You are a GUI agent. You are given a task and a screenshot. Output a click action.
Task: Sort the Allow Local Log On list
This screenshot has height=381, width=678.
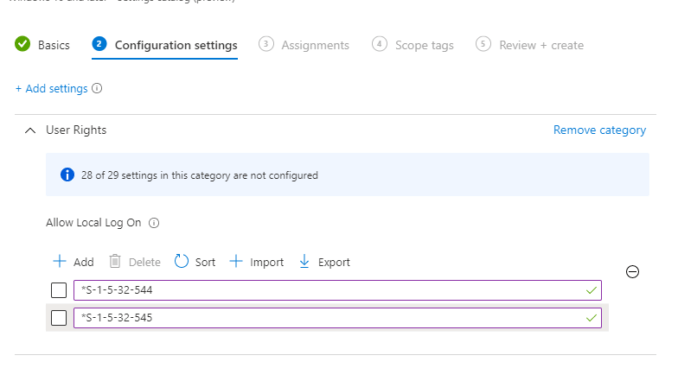coord(195,262)
